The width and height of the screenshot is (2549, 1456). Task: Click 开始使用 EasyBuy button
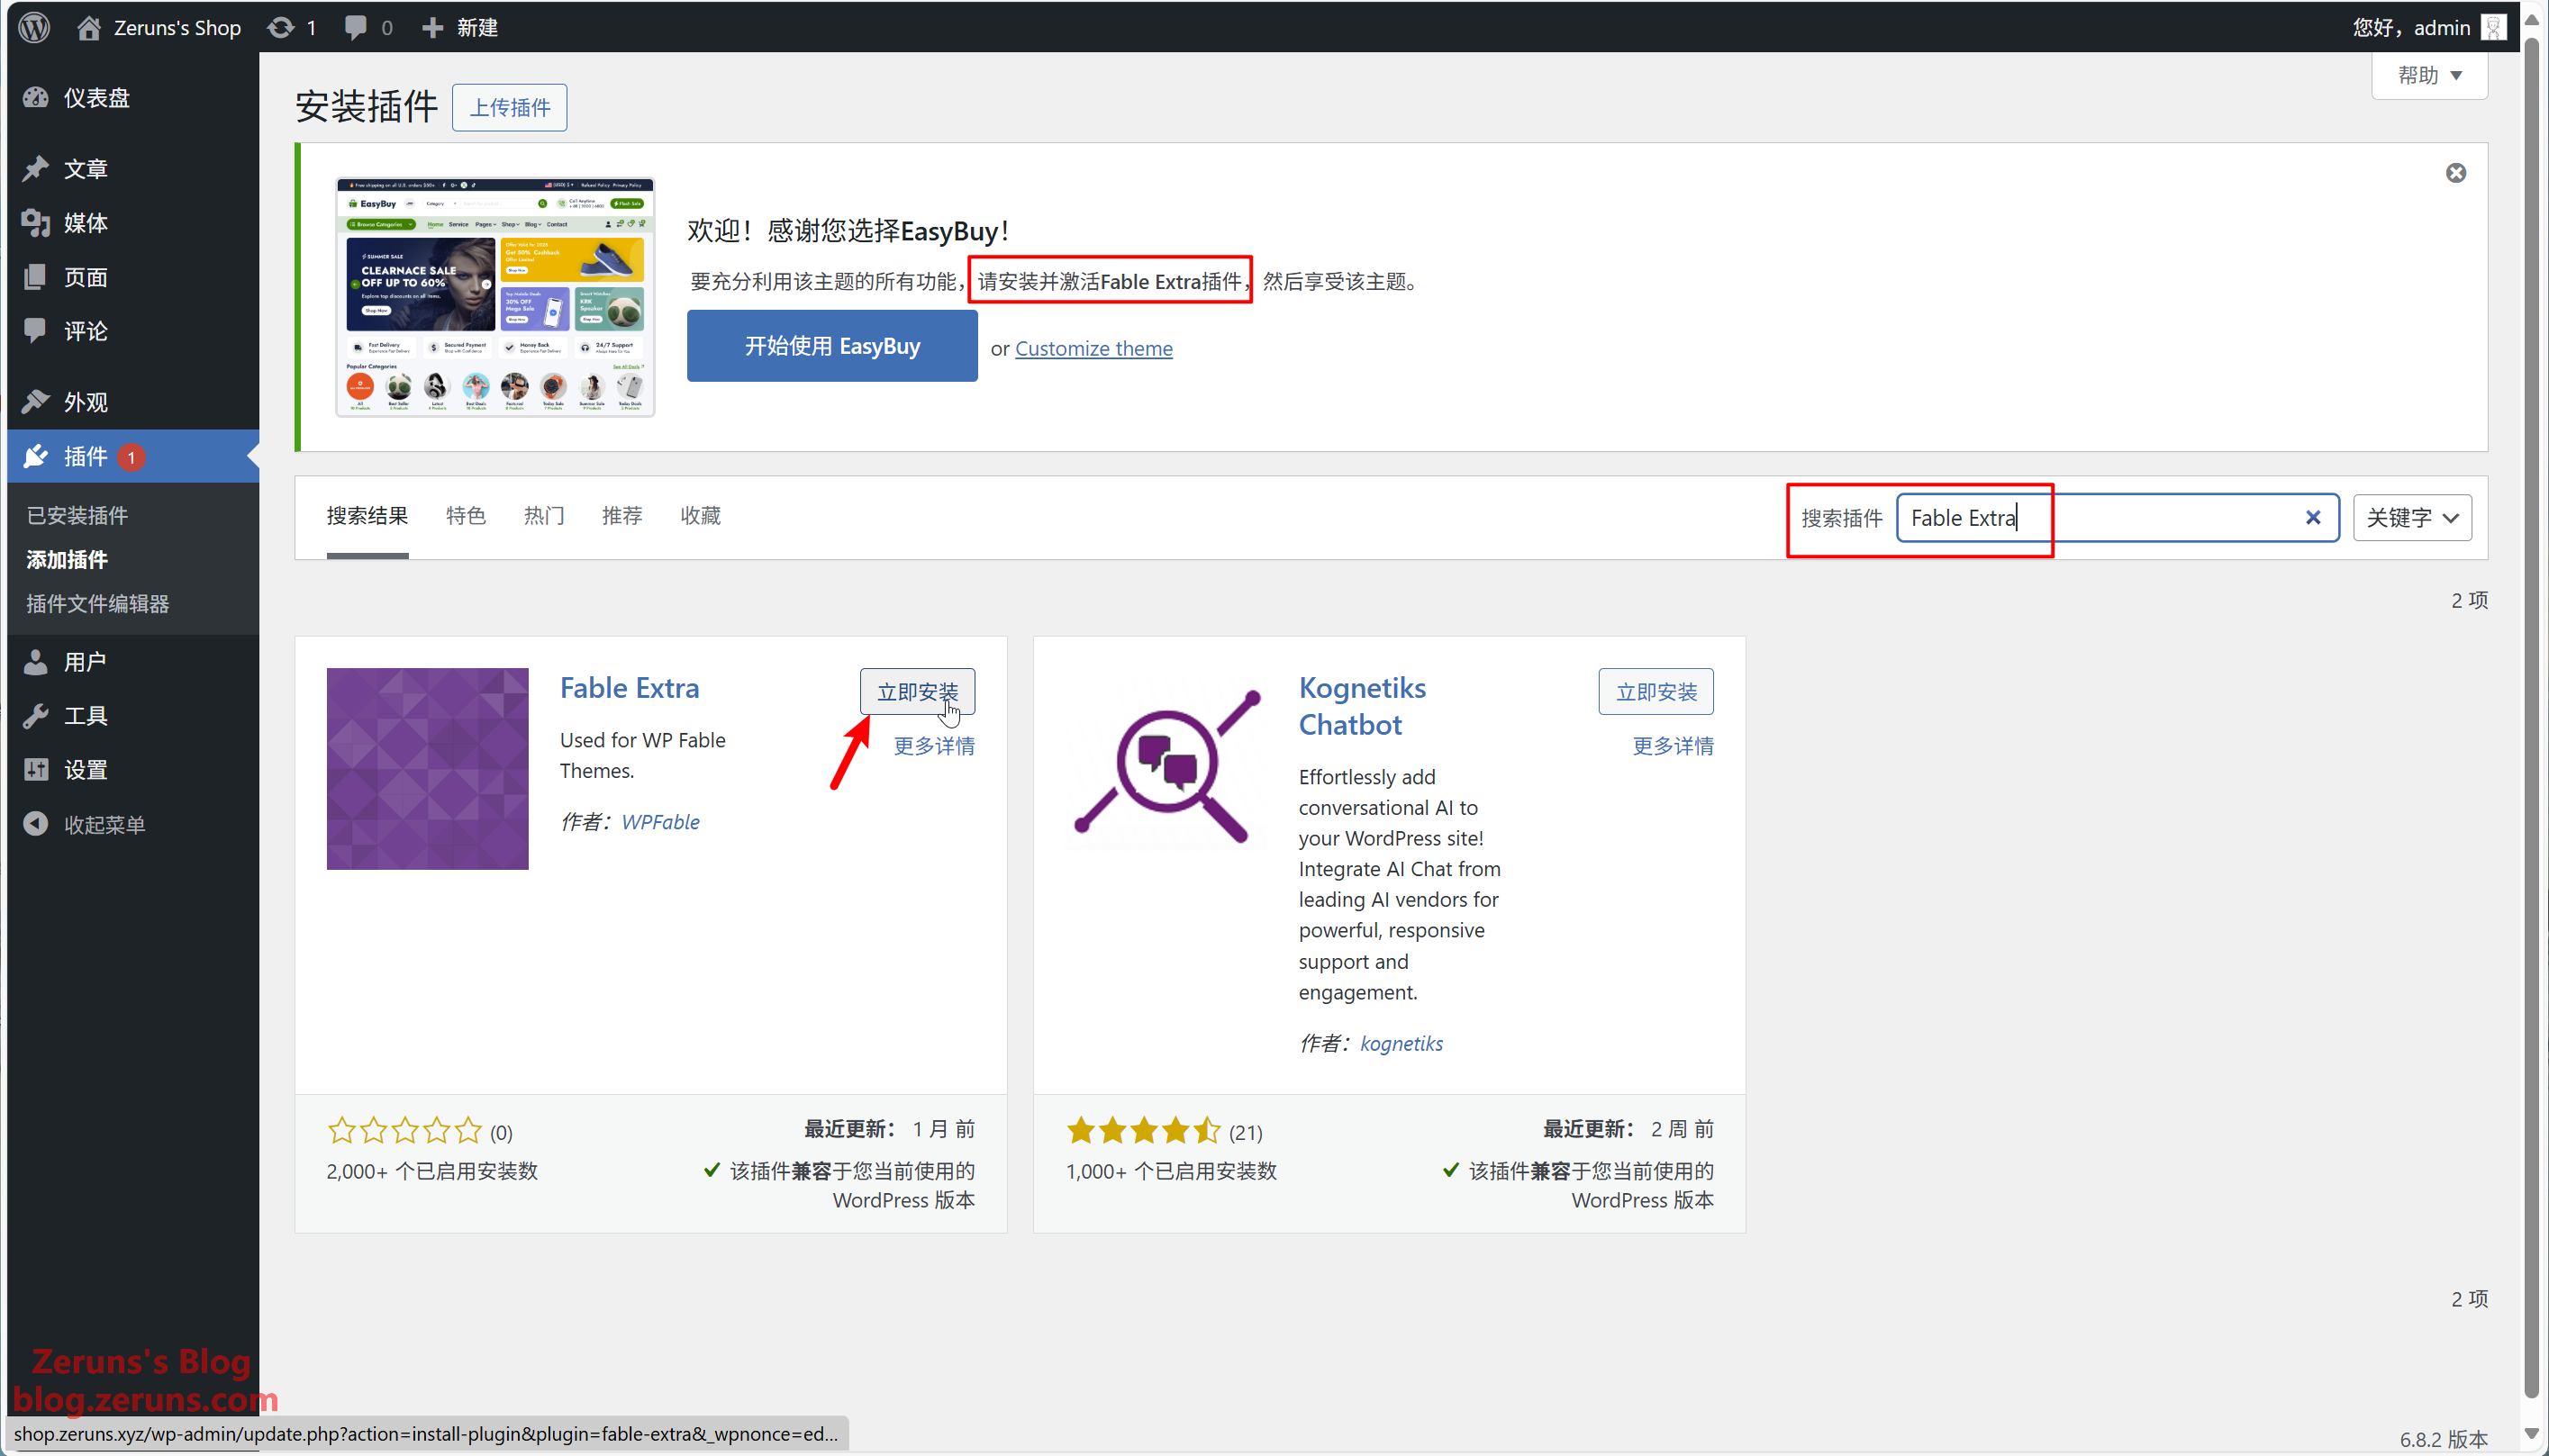pos(832,346)
